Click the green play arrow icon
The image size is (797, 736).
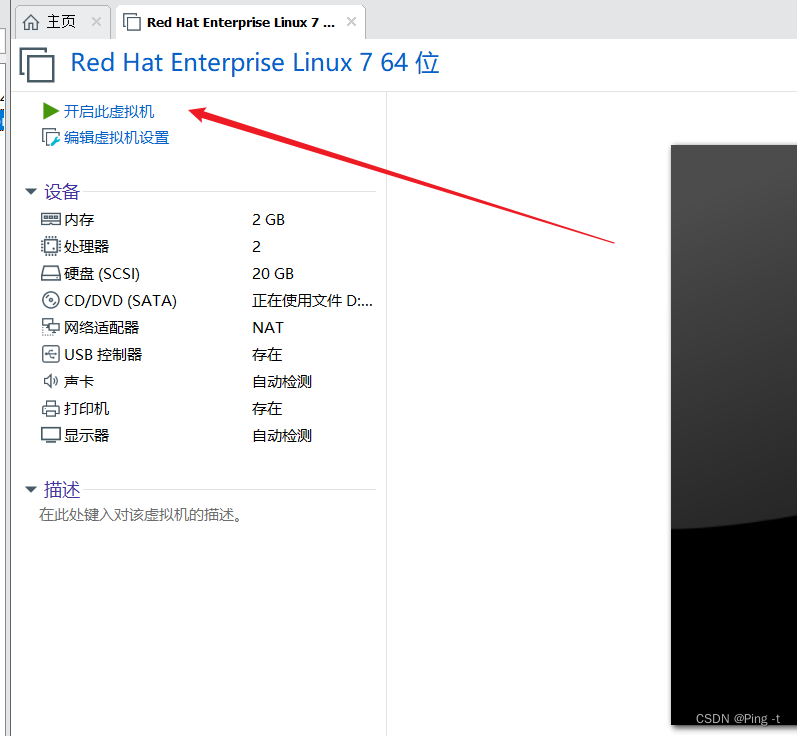coord(51,111)
